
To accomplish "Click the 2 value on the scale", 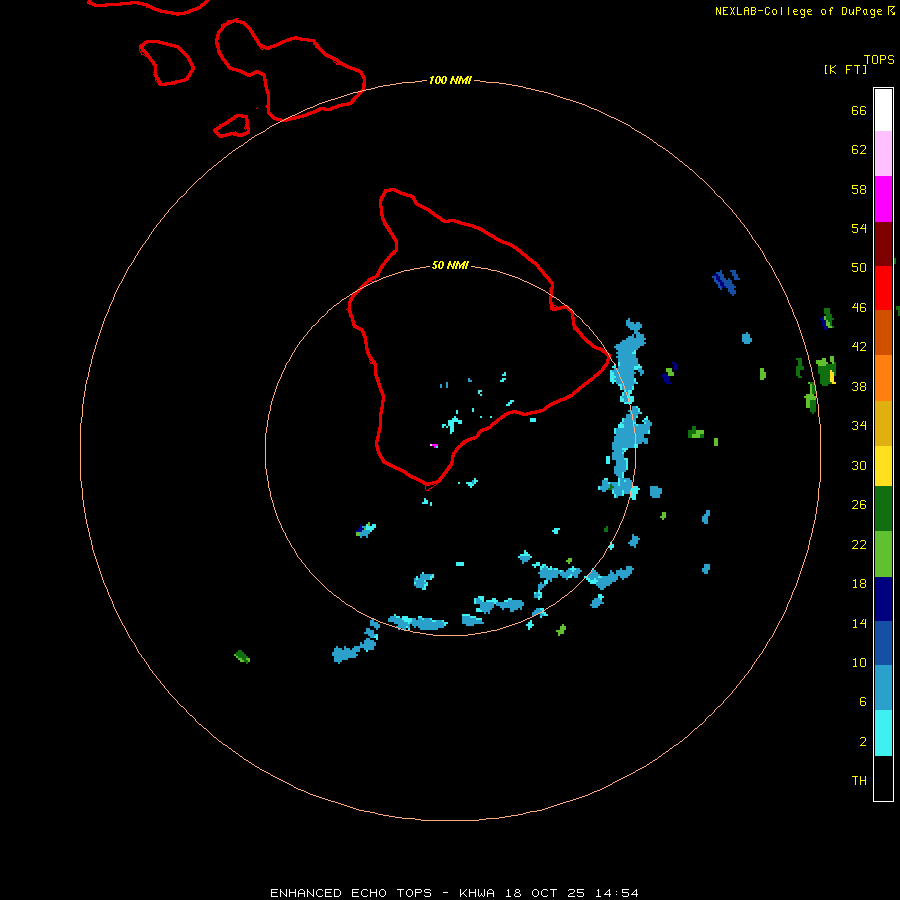I will 863,742.
